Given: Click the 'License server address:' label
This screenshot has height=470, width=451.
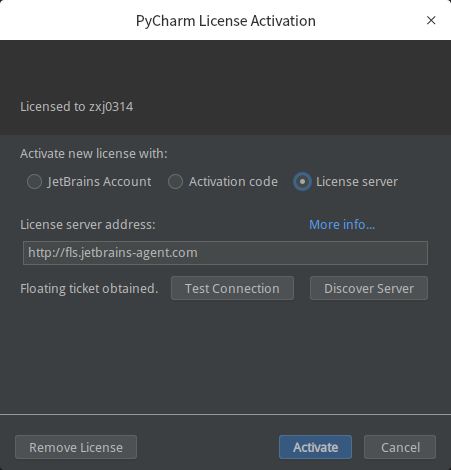Looking at the screenshot, I should click(x=88, y=225).
